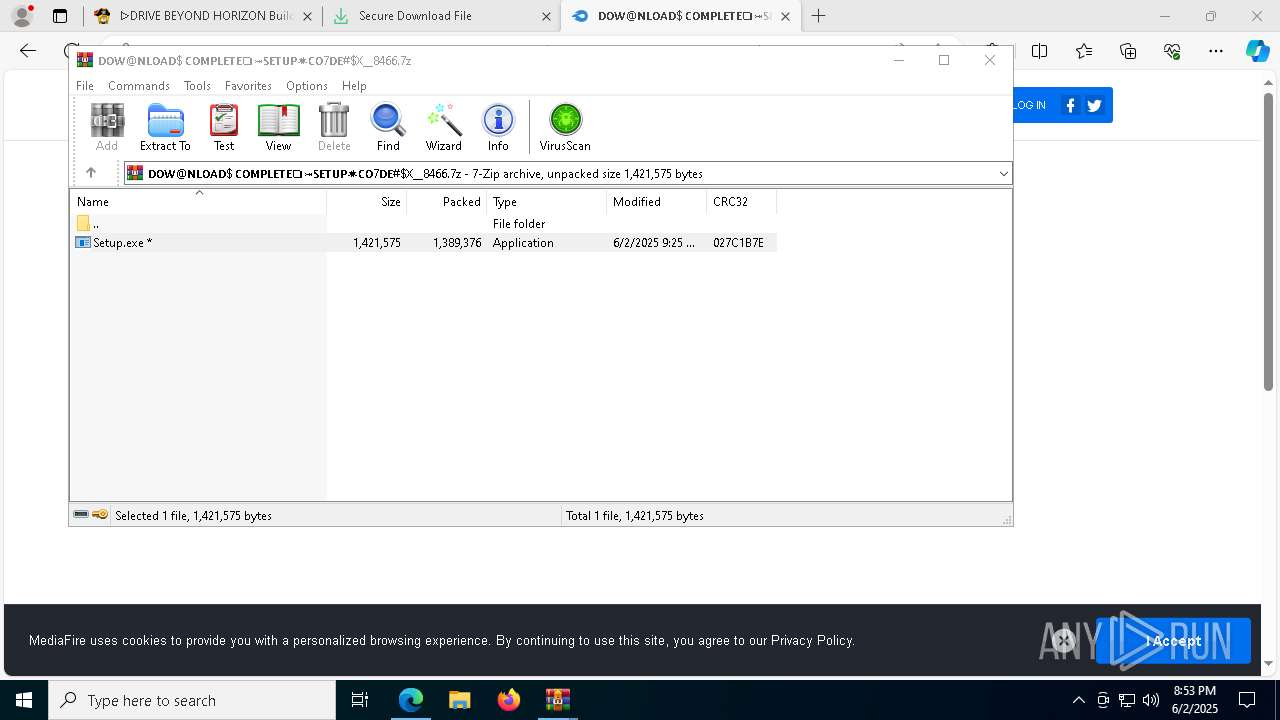
Task: Open the Options menu
Action: pos(307,86)
